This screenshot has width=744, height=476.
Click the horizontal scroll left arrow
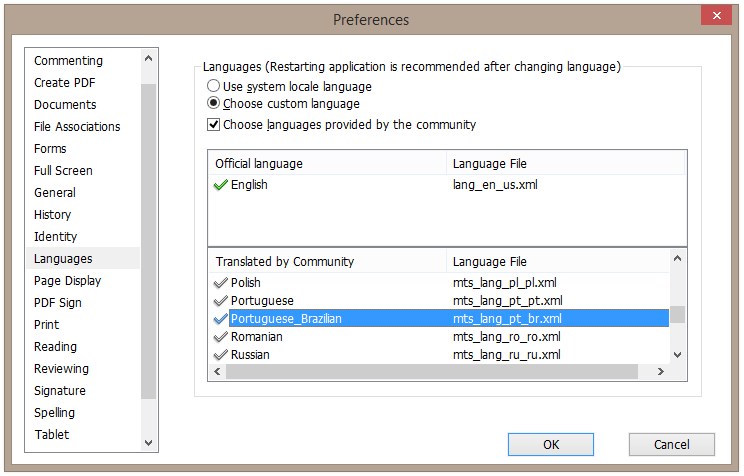pos(217,372)
